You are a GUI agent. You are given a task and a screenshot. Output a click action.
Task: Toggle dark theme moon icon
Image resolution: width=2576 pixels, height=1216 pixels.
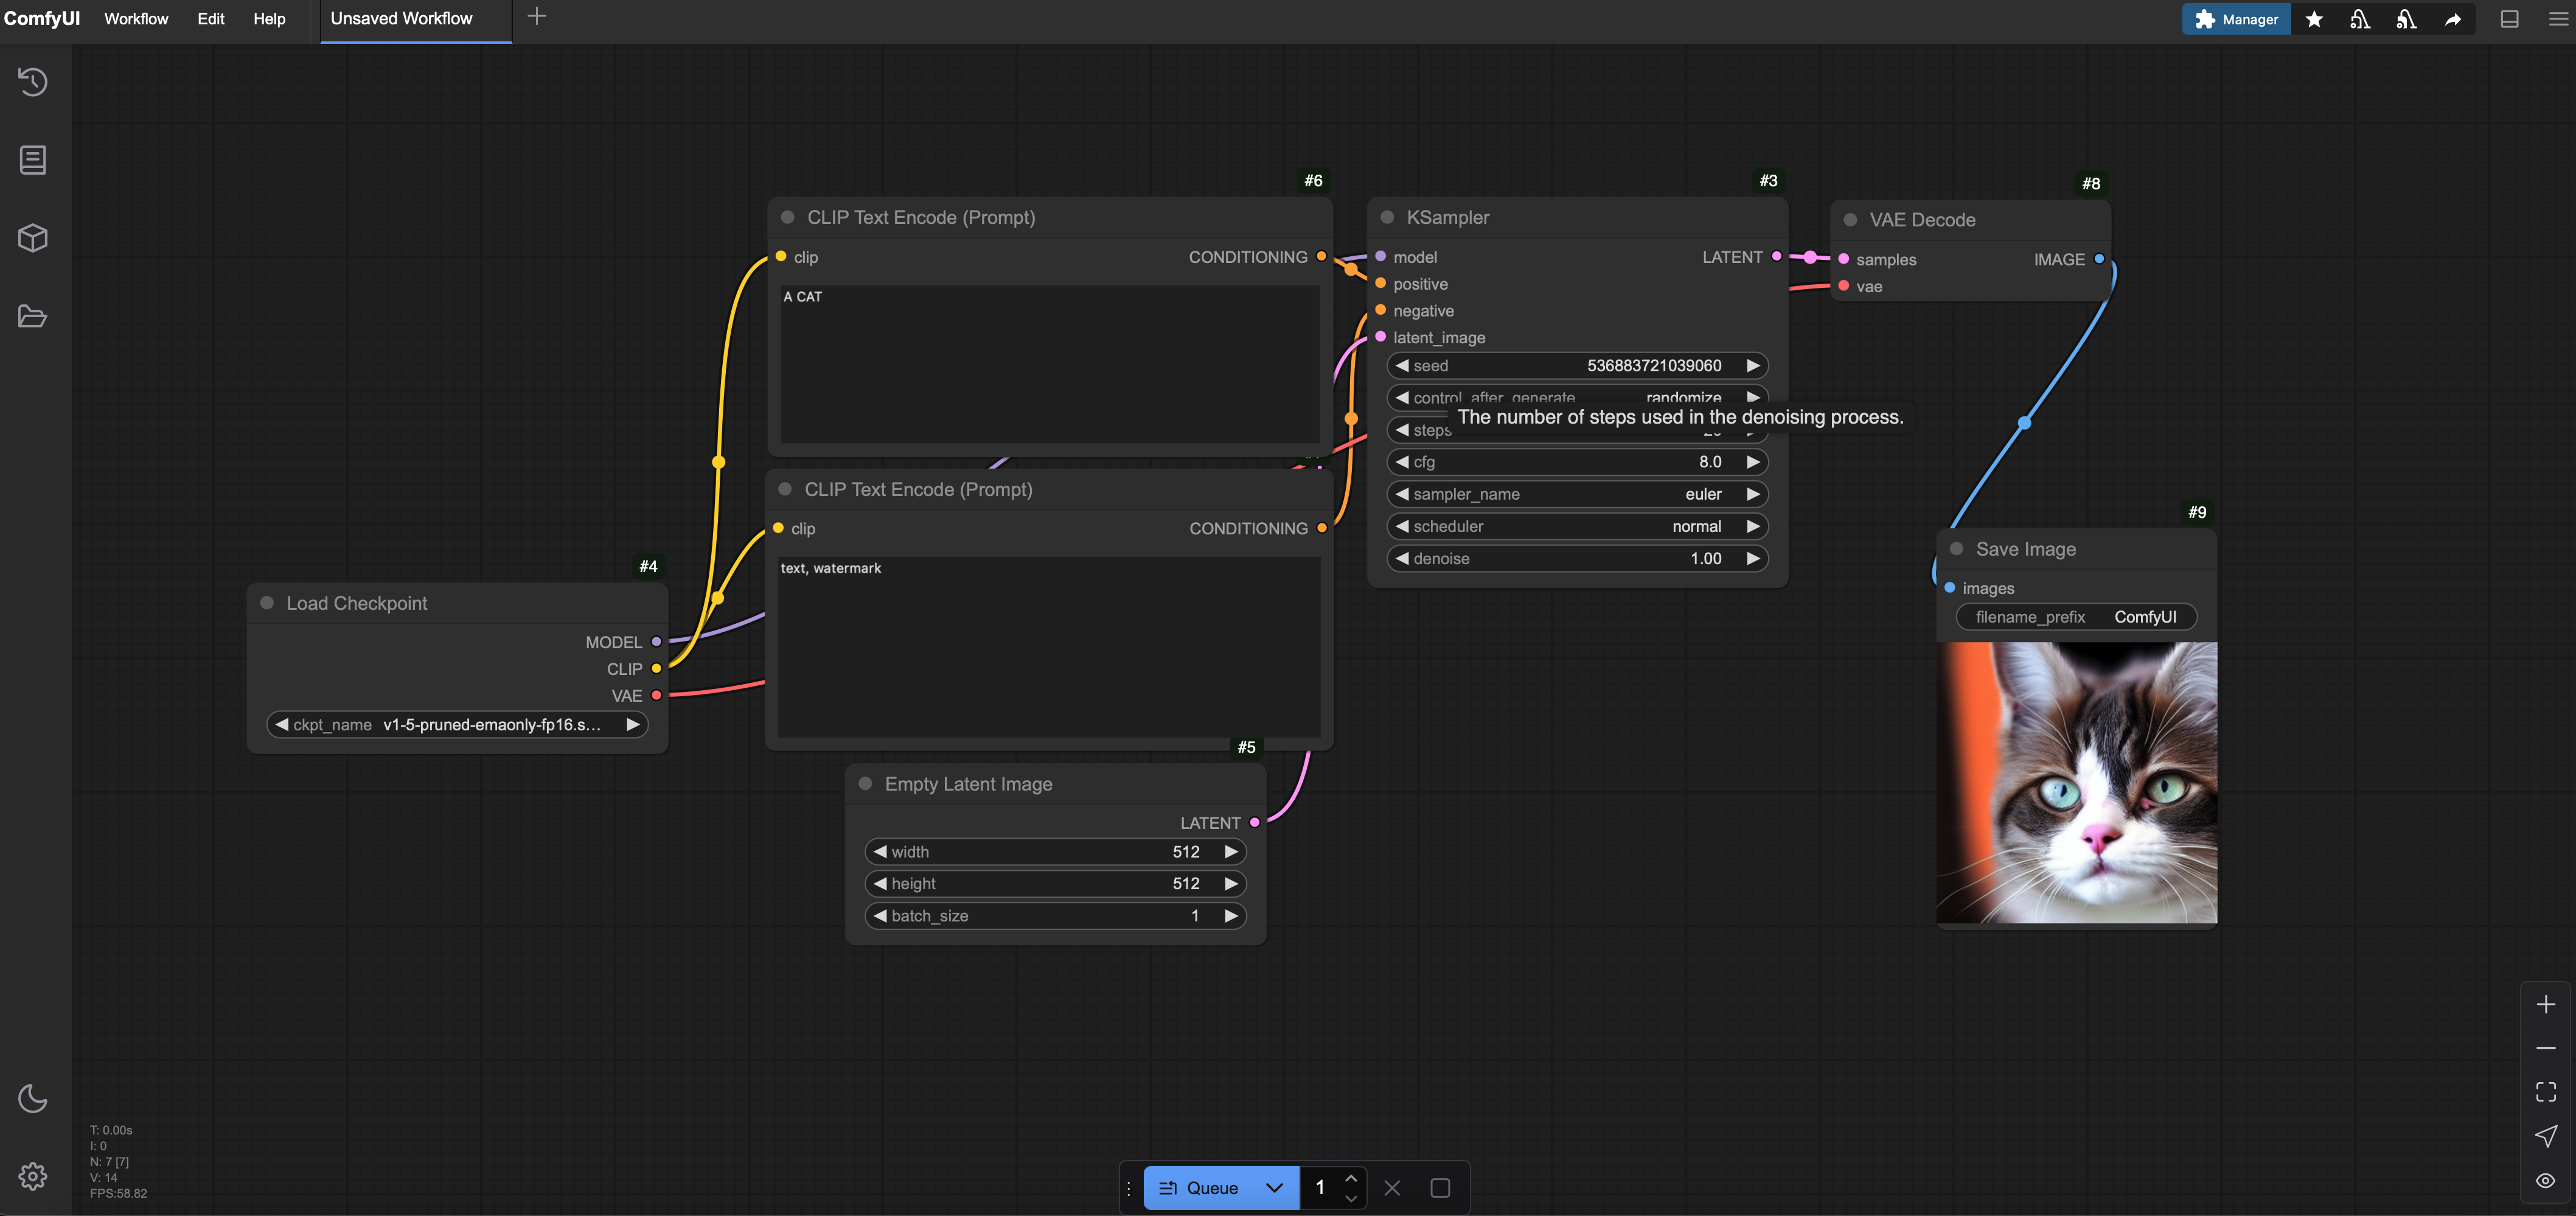pyautogui.click(x=33, y=1098)
